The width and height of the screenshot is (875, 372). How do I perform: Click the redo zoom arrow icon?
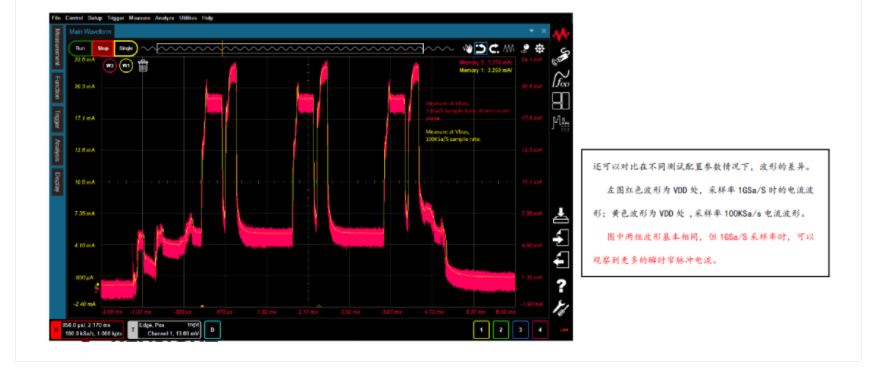(x=494, y=49)
